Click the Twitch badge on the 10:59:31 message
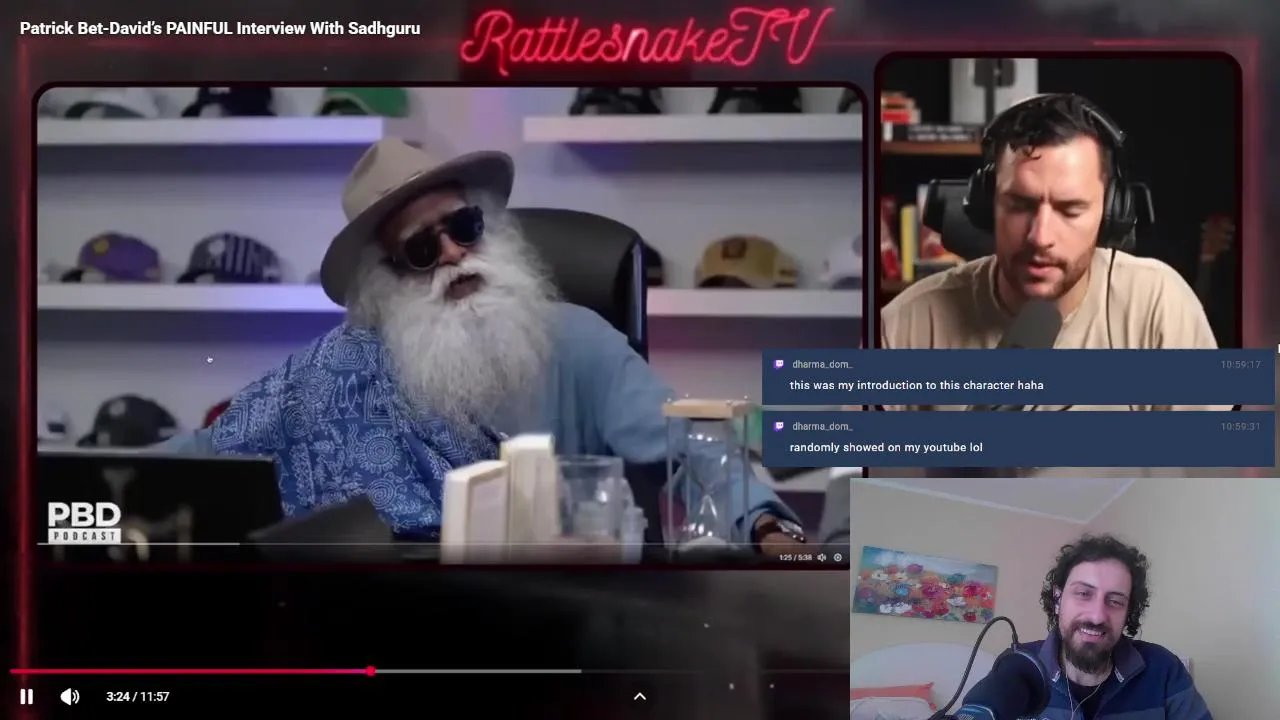The width and height of the screenshot is (1280, 720). [x=779, y=426]
